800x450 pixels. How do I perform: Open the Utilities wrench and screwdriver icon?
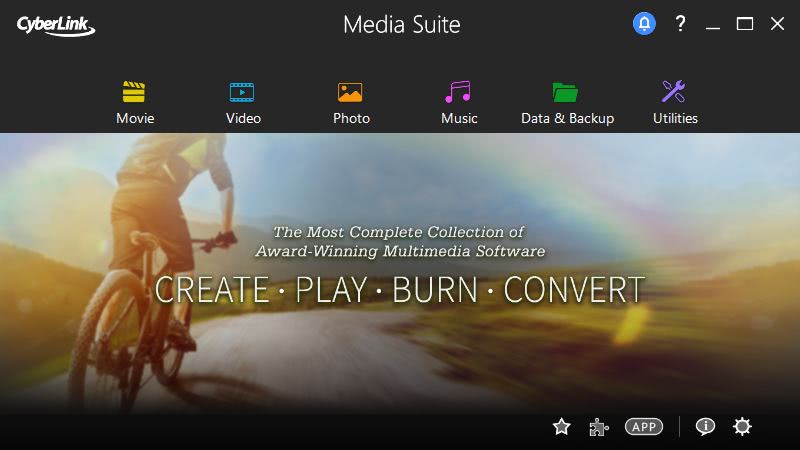[673, 92]
